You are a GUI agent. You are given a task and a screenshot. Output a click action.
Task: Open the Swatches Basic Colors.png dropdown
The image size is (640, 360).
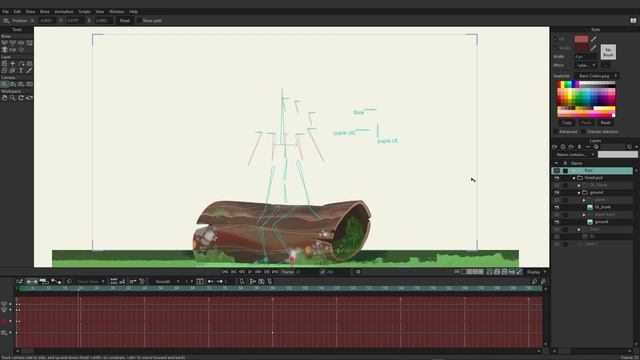597,76
